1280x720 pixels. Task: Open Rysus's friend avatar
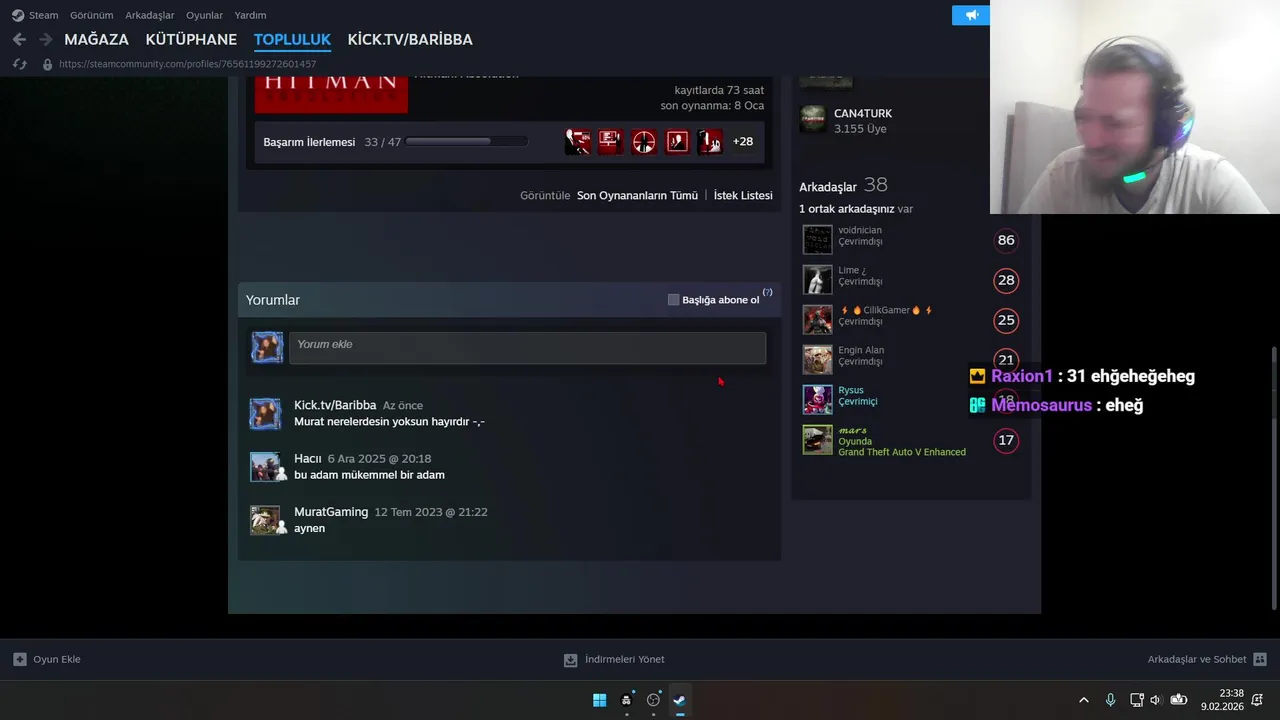click(x=817, y=400)
